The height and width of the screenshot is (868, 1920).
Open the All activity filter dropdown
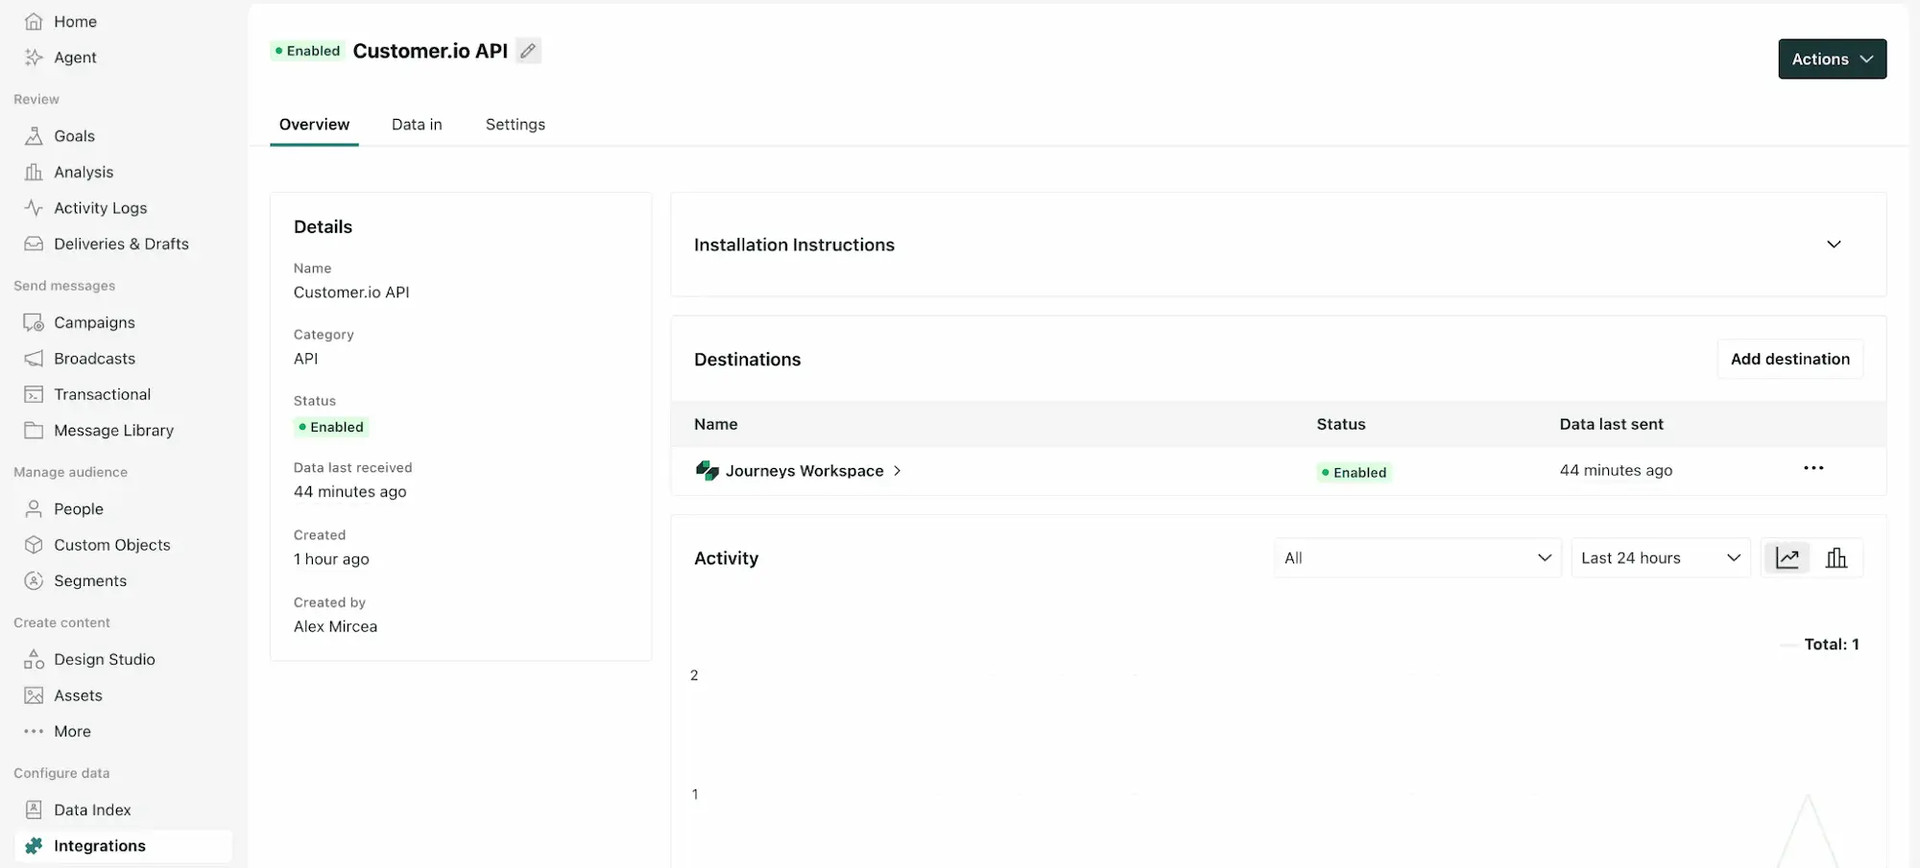click(1417, 558)
